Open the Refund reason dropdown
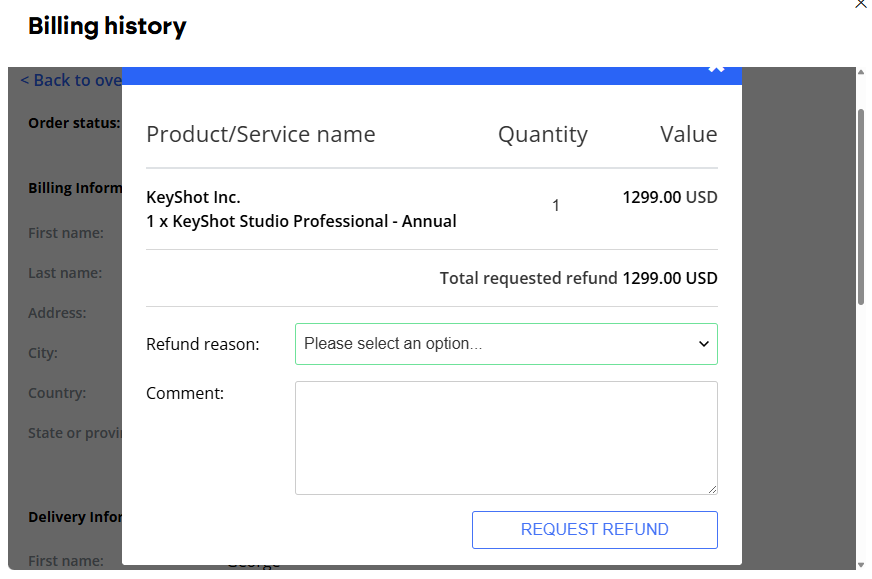The width and height of the screenshot is (872, 579). tap(506, 344)
